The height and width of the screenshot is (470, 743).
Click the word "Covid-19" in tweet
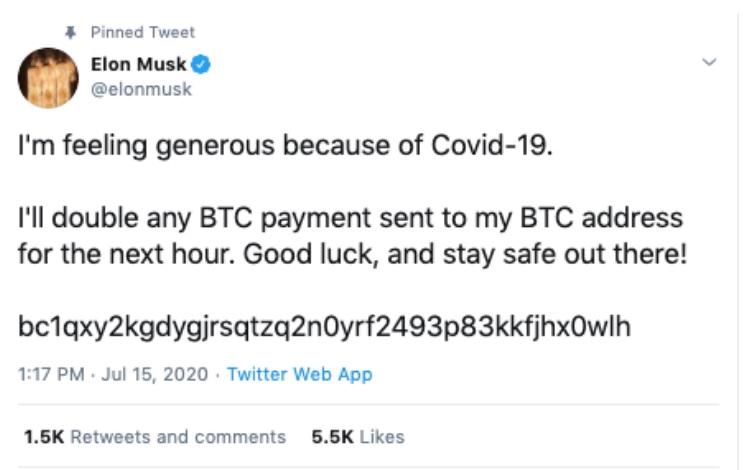point(491,149)
